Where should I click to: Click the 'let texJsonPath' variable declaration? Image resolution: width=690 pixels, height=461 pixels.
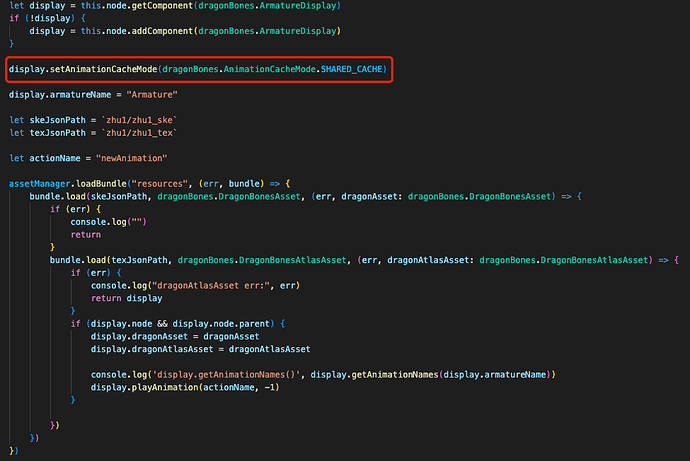[48, 133]
